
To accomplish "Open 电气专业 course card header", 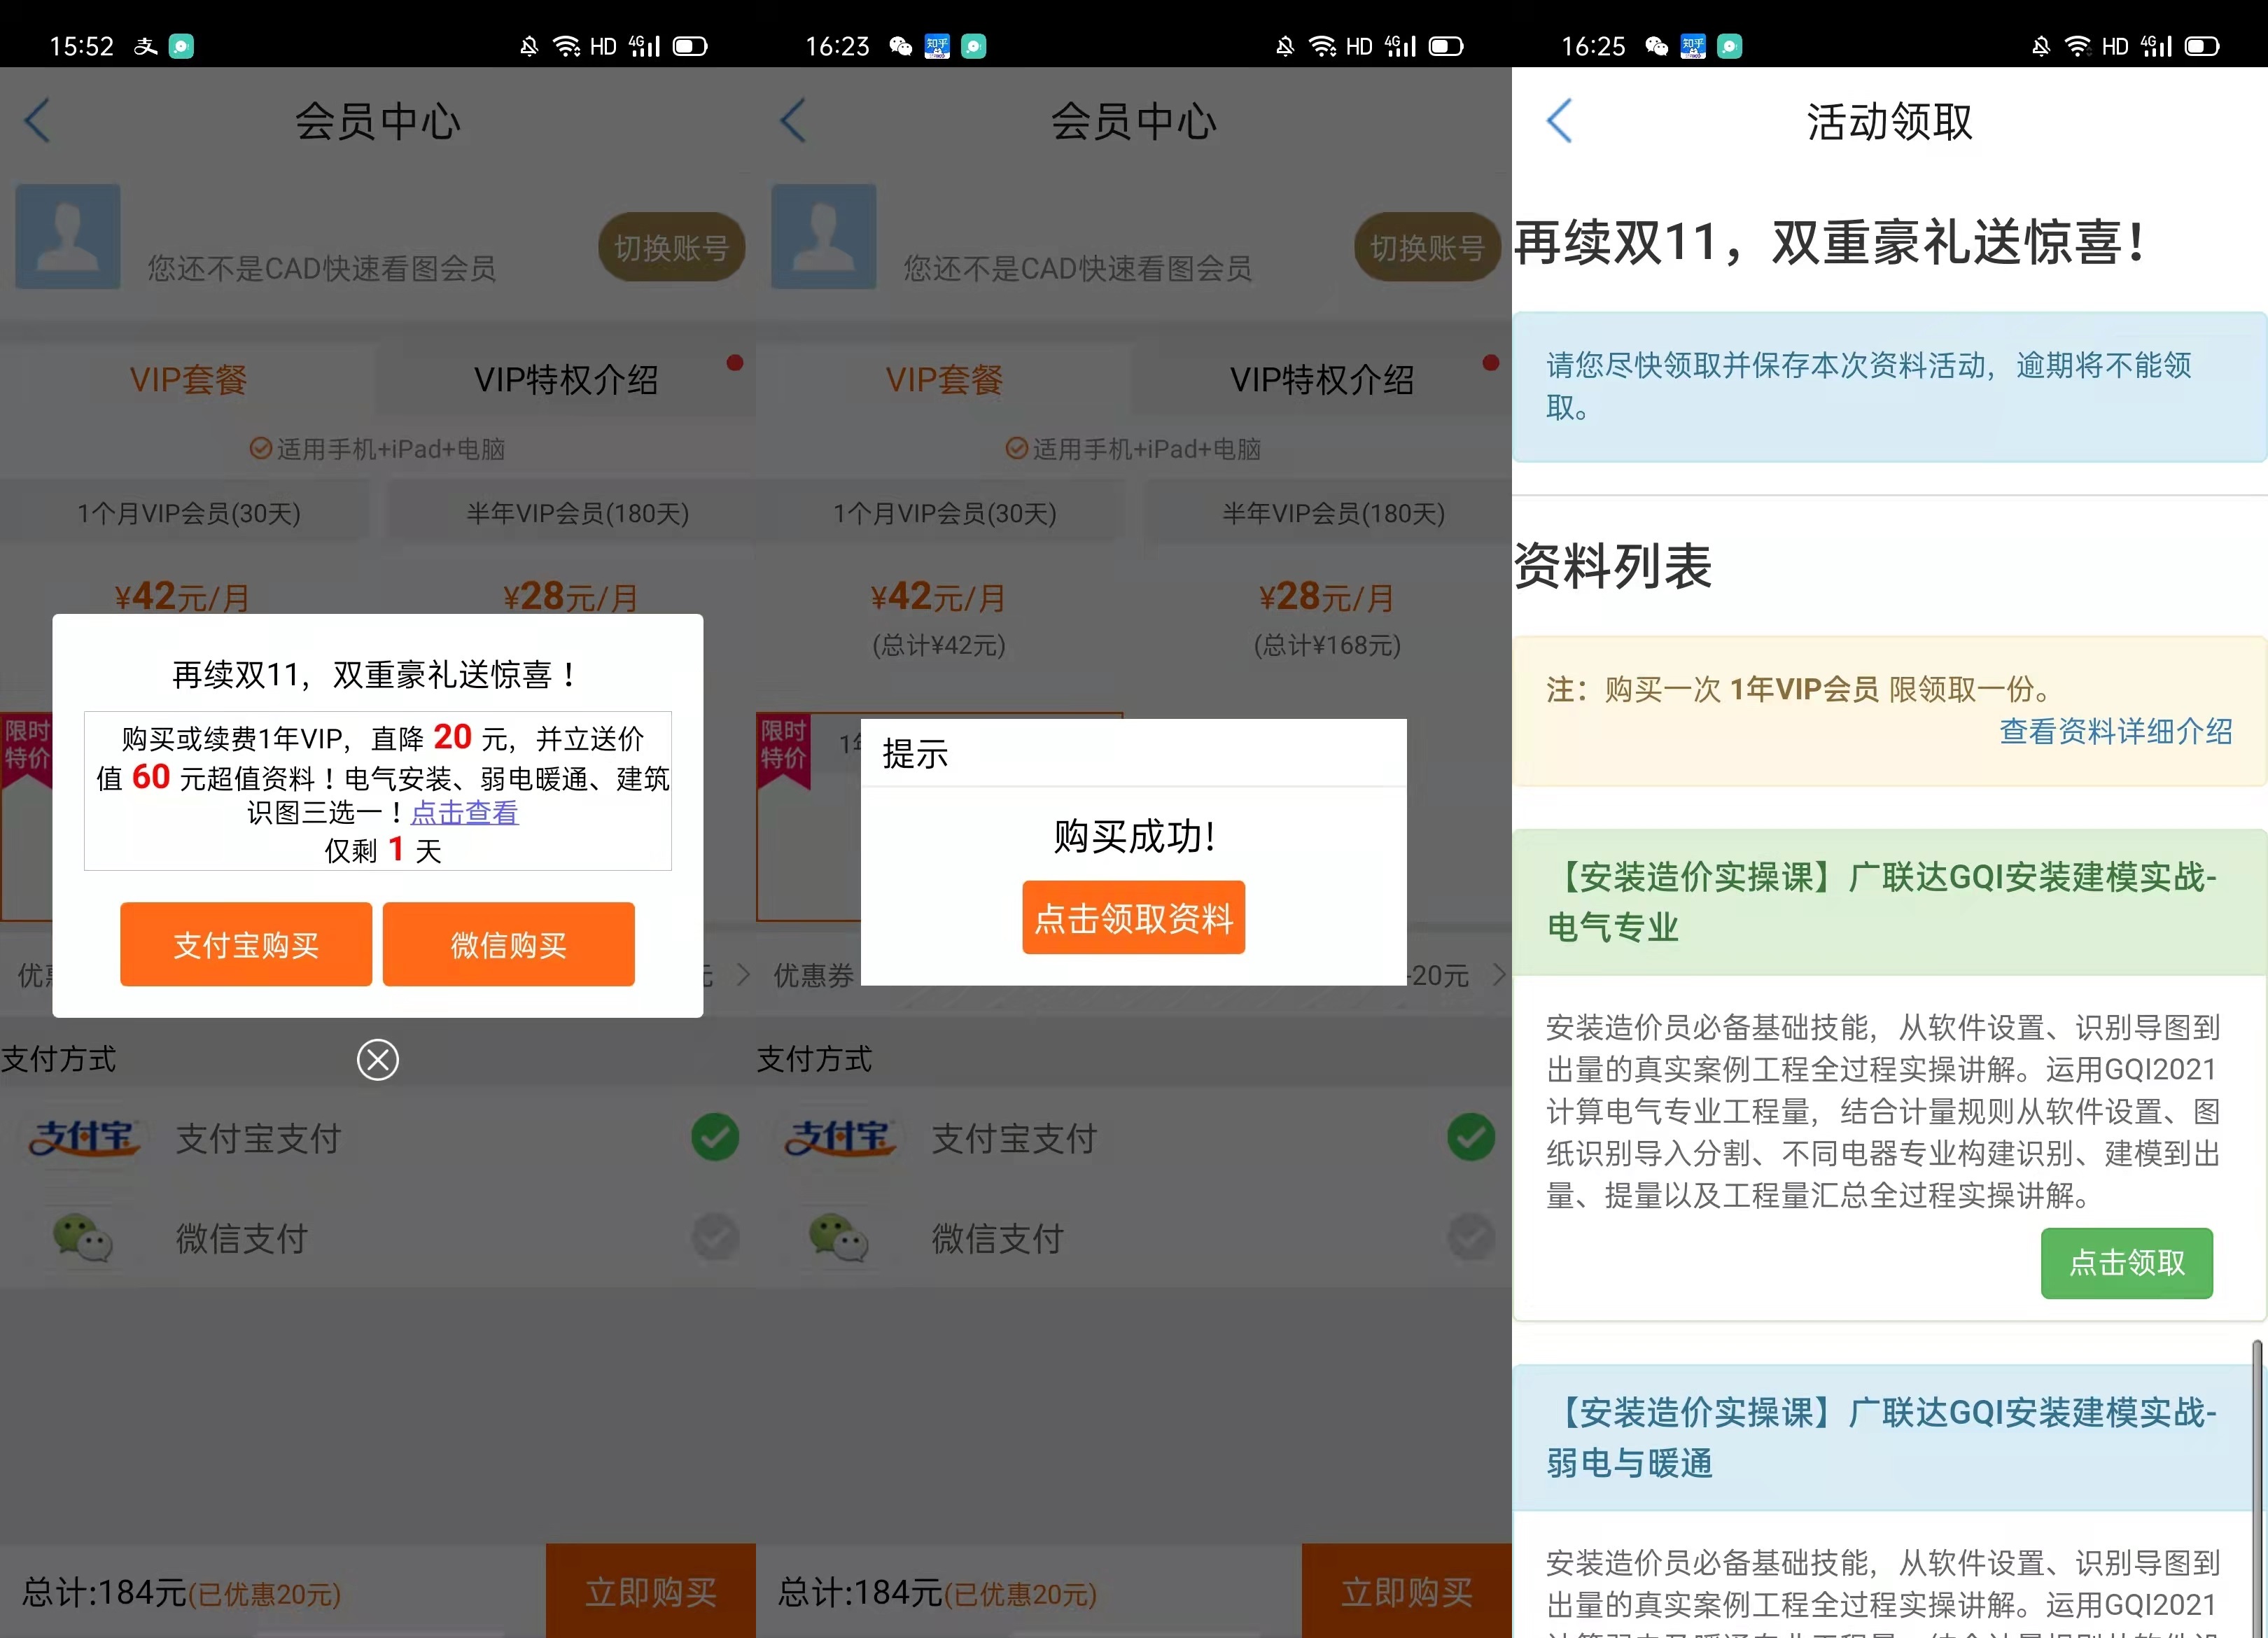I will tap(1889, 902).
